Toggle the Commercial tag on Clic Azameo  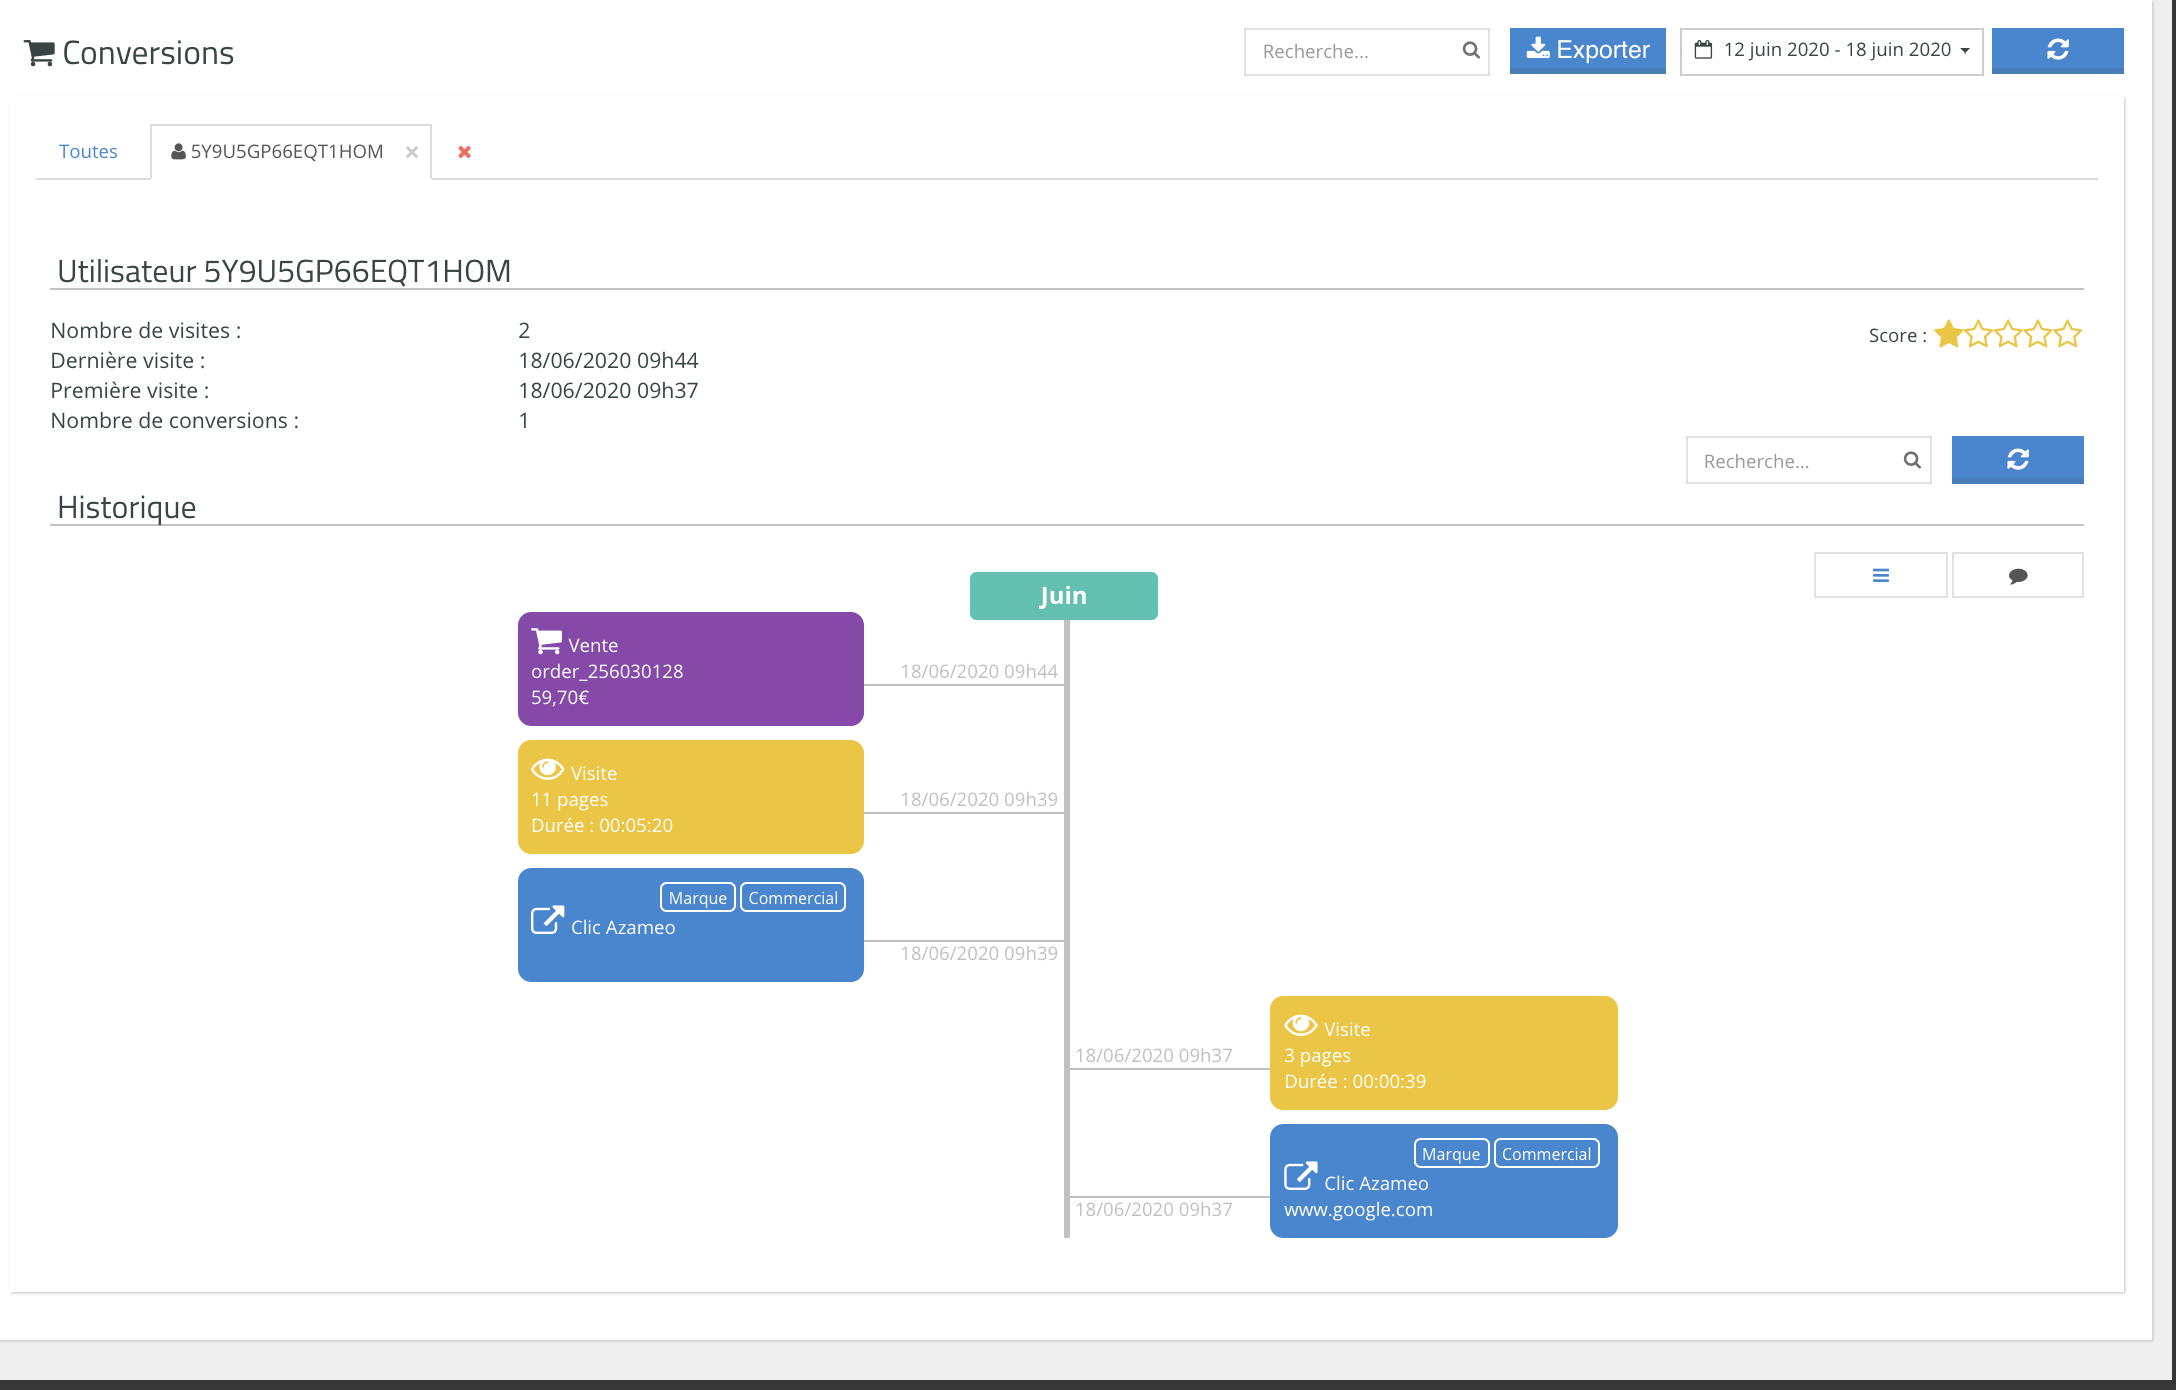(793, 897)
